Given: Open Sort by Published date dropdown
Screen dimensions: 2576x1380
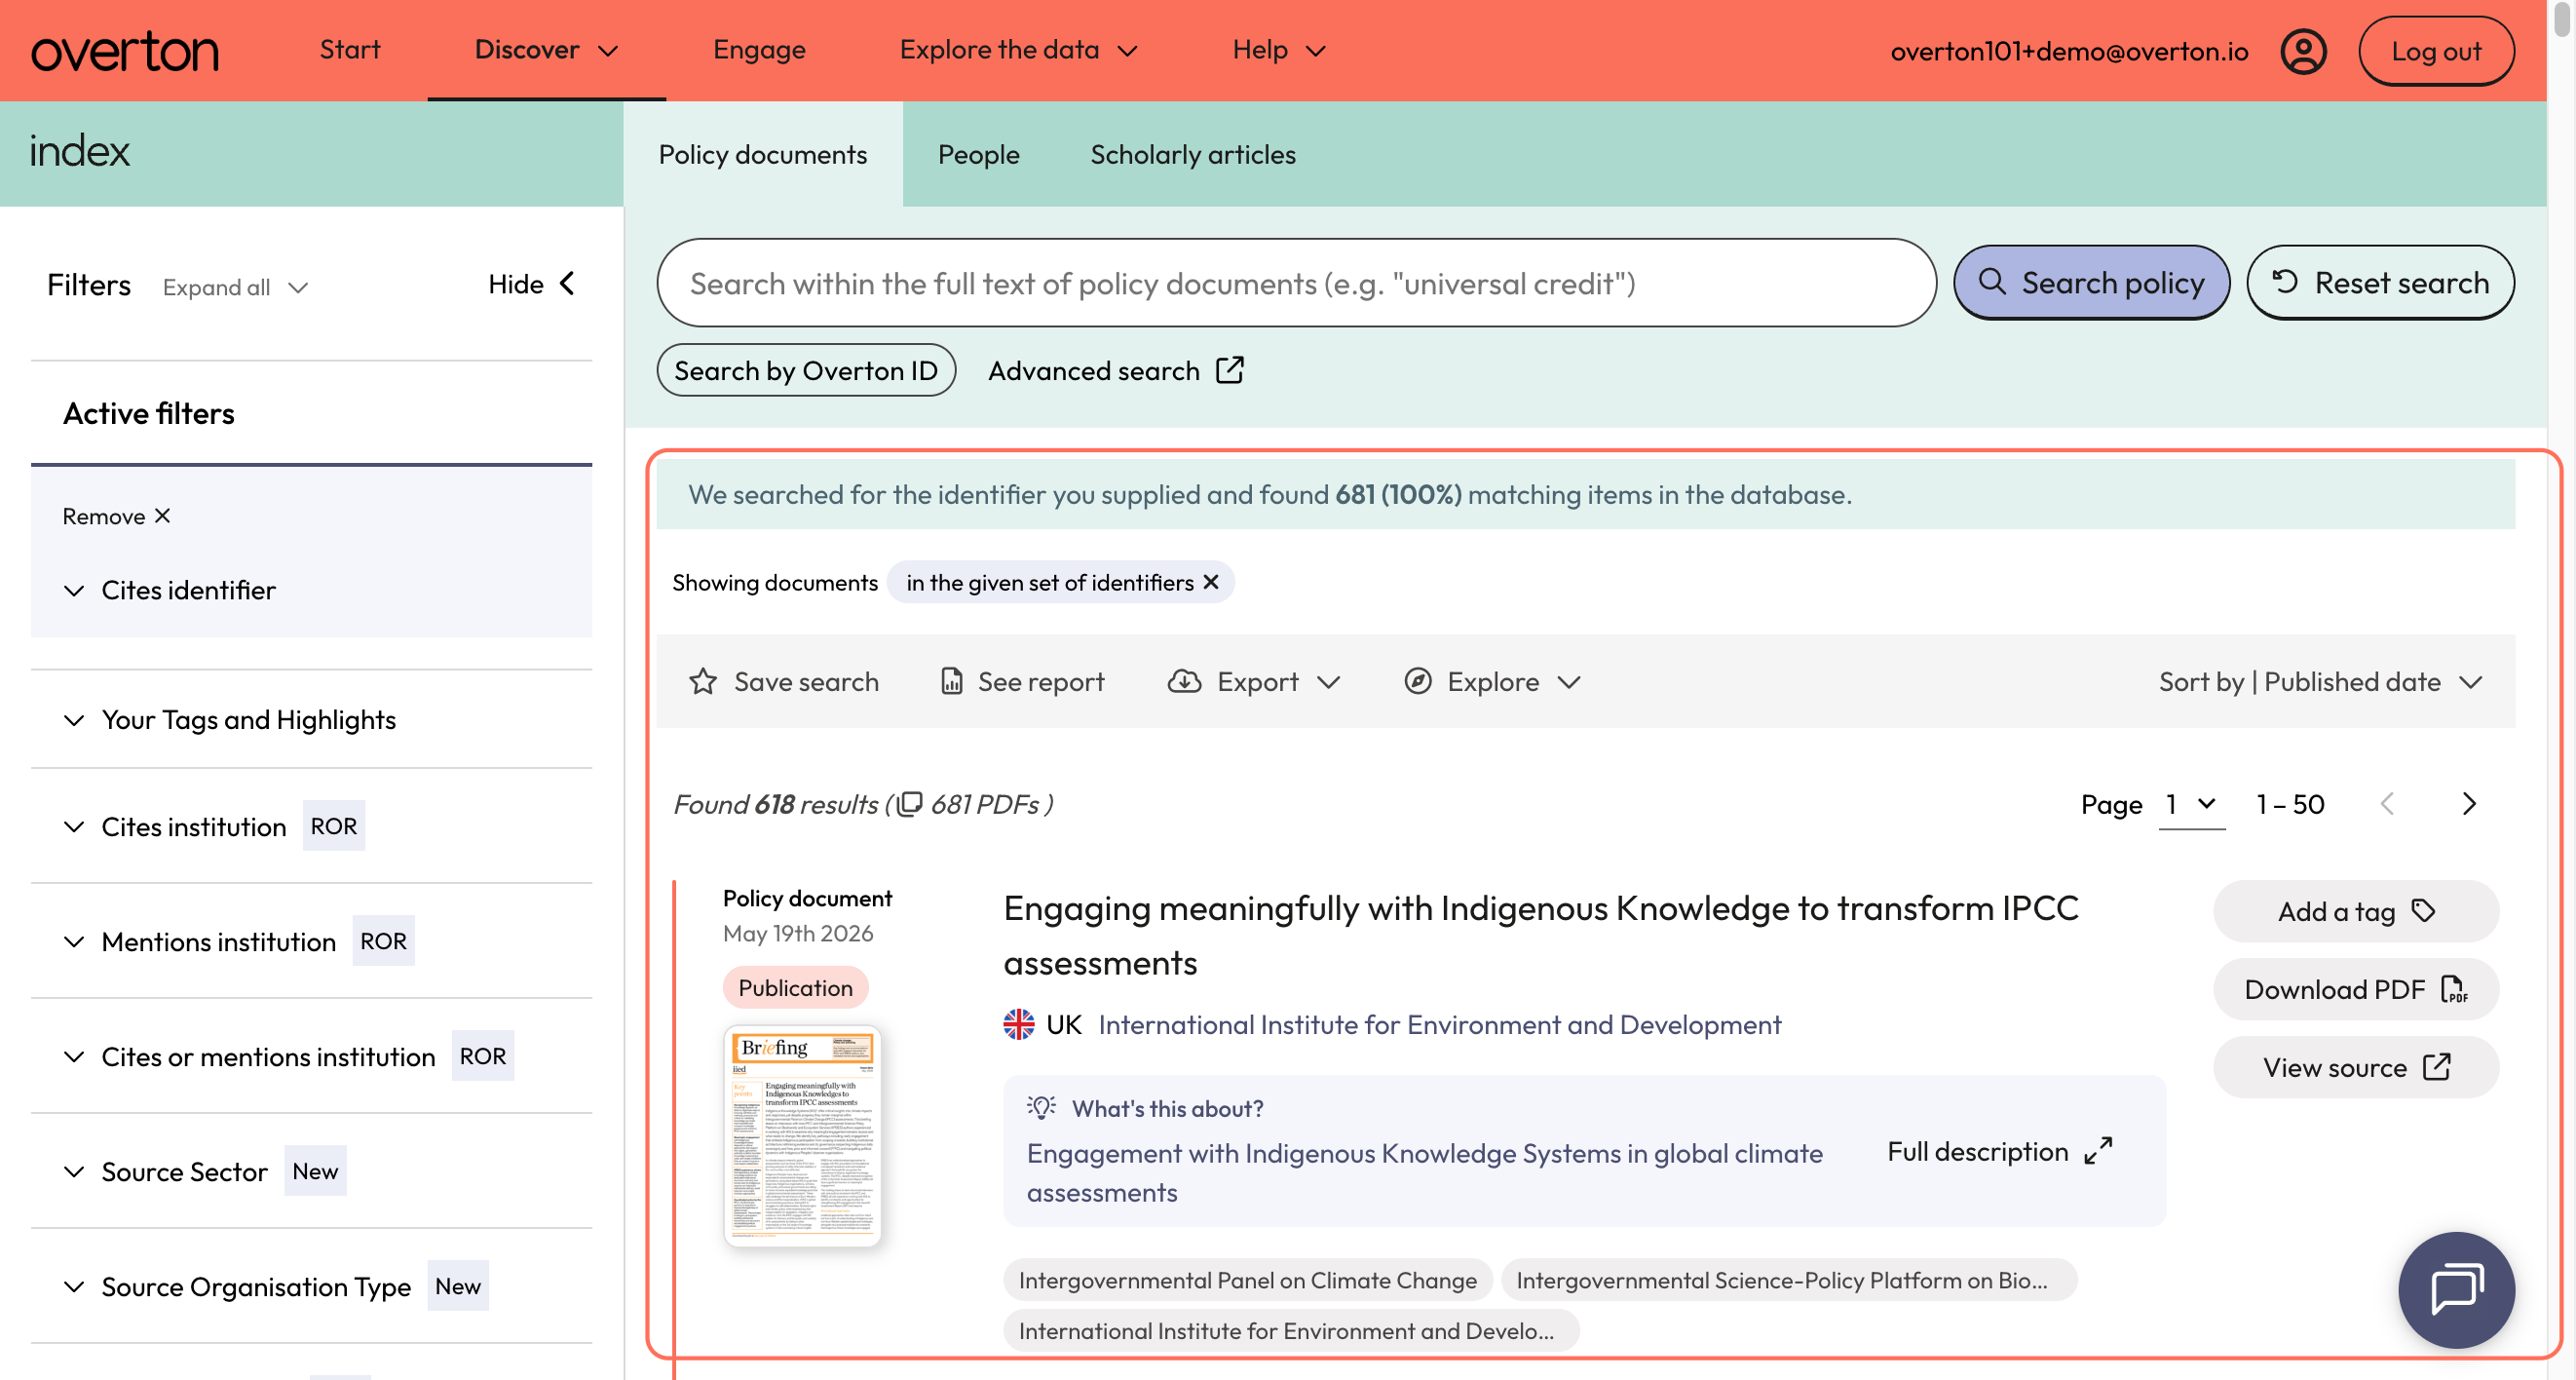Looking at the screenshot, I should (2320, 681).
